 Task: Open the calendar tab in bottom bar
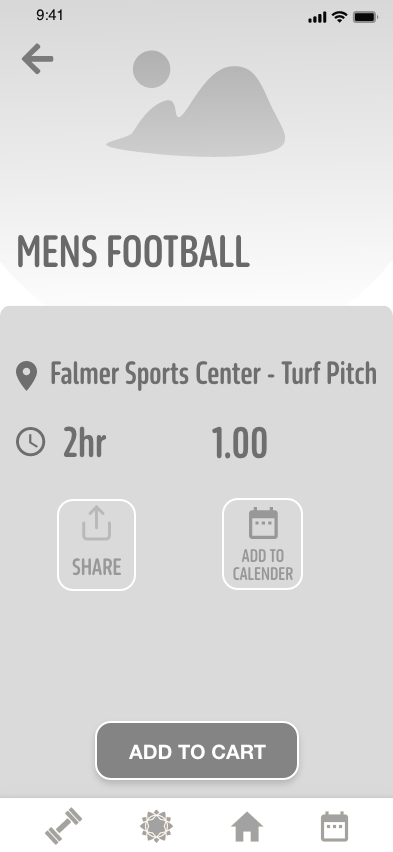334,826
